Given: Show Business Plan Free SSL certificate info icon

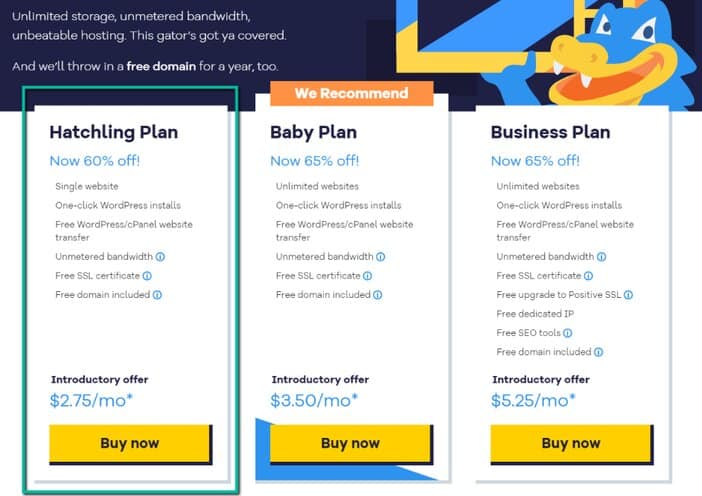Looking at the screenshot, I should (589, 276).
